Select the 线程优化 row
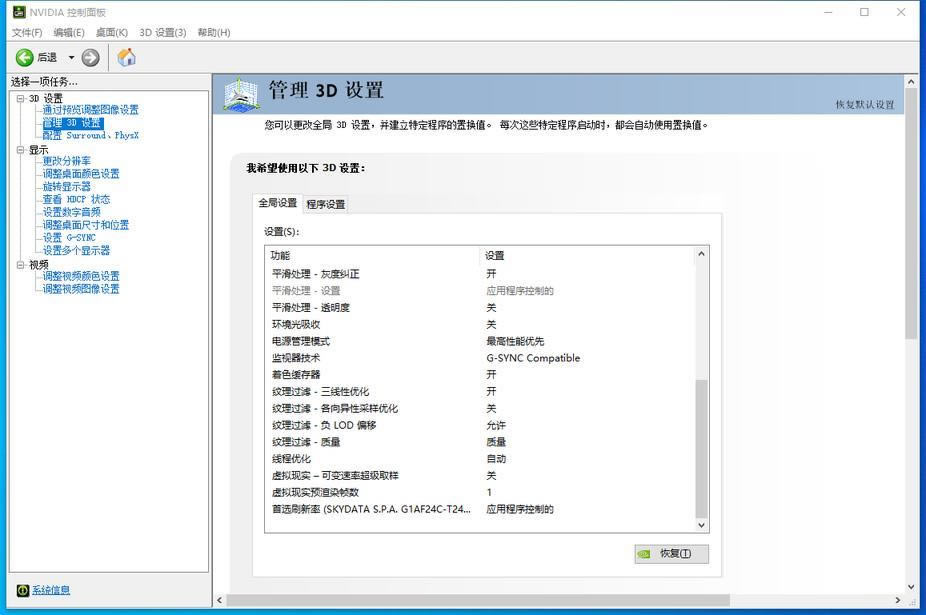The image size is (926, 615). click(x=481, y=459)
